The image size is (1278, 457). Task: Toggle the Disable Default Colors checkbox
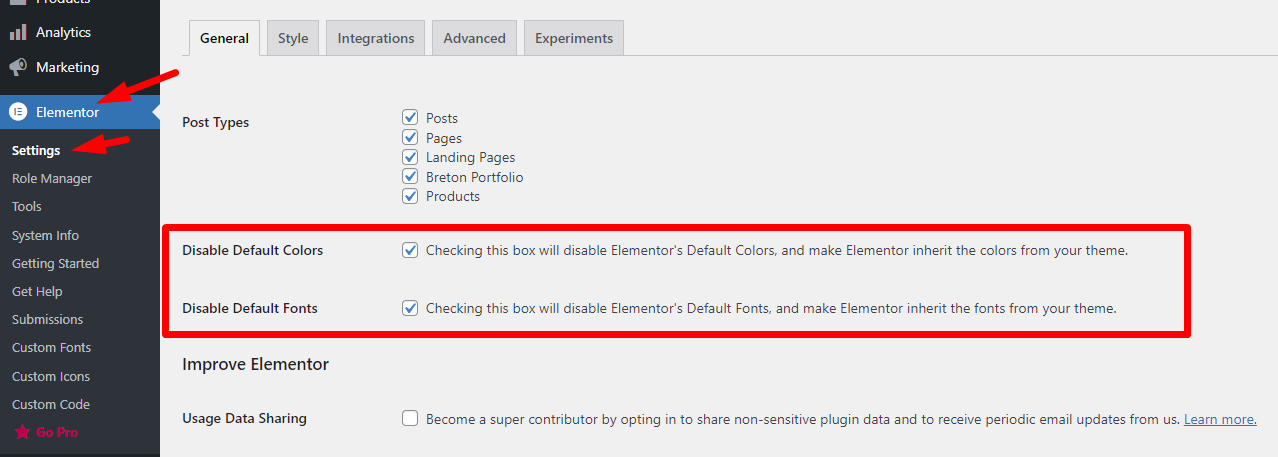pos(410,250)
